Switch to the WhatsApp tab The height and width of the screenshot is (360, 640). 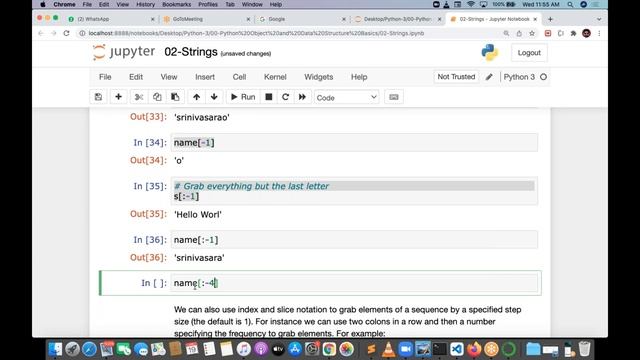pyautogui.click(x=110, y=19)
